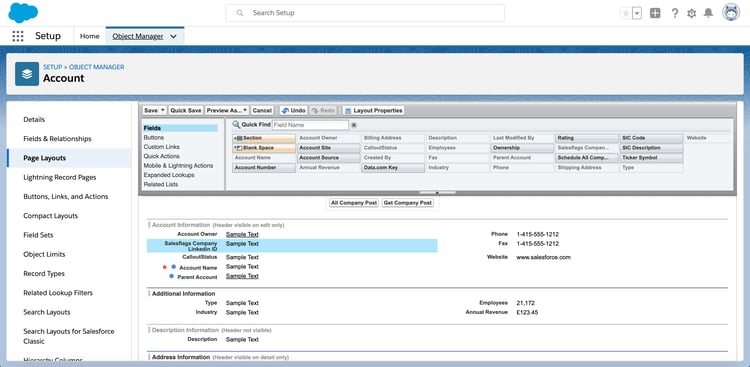Click the Section palette item
This screenshot has height=367, width=750.
pyautogui.click(x=264, y=138)
